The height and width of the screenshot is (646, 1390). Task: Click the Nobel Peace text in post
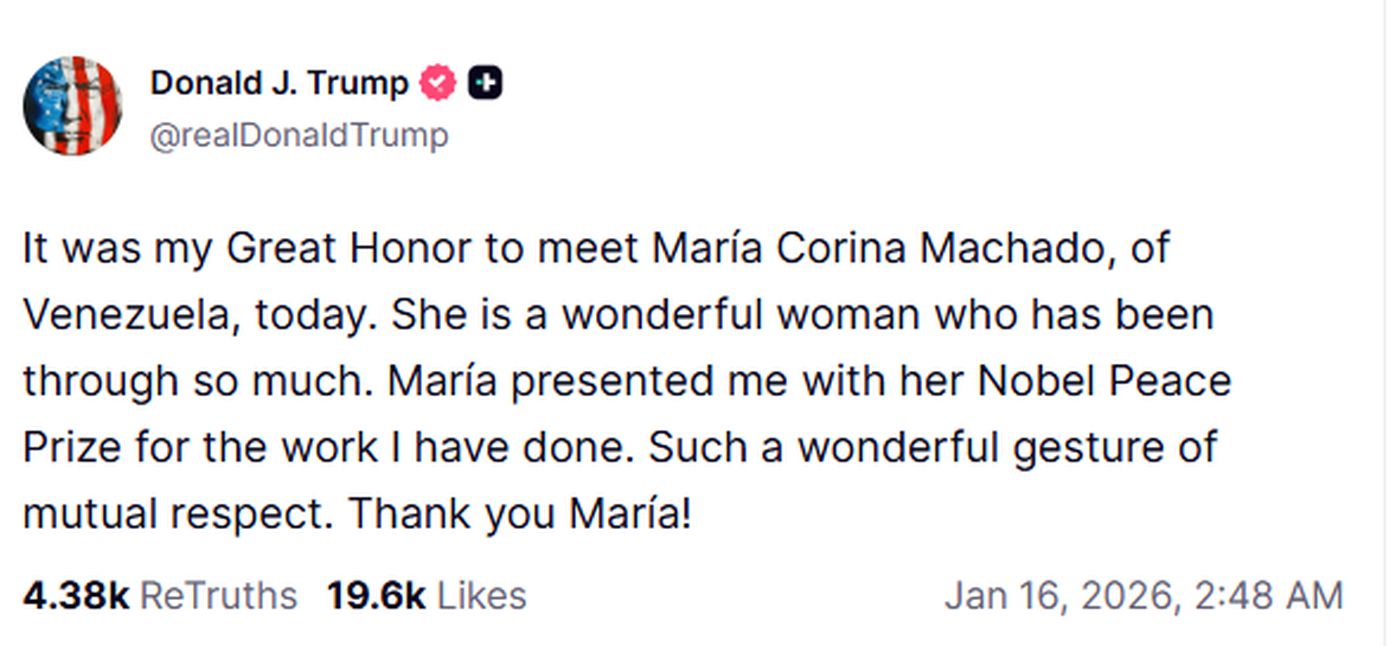click(x=1104, y=381)
